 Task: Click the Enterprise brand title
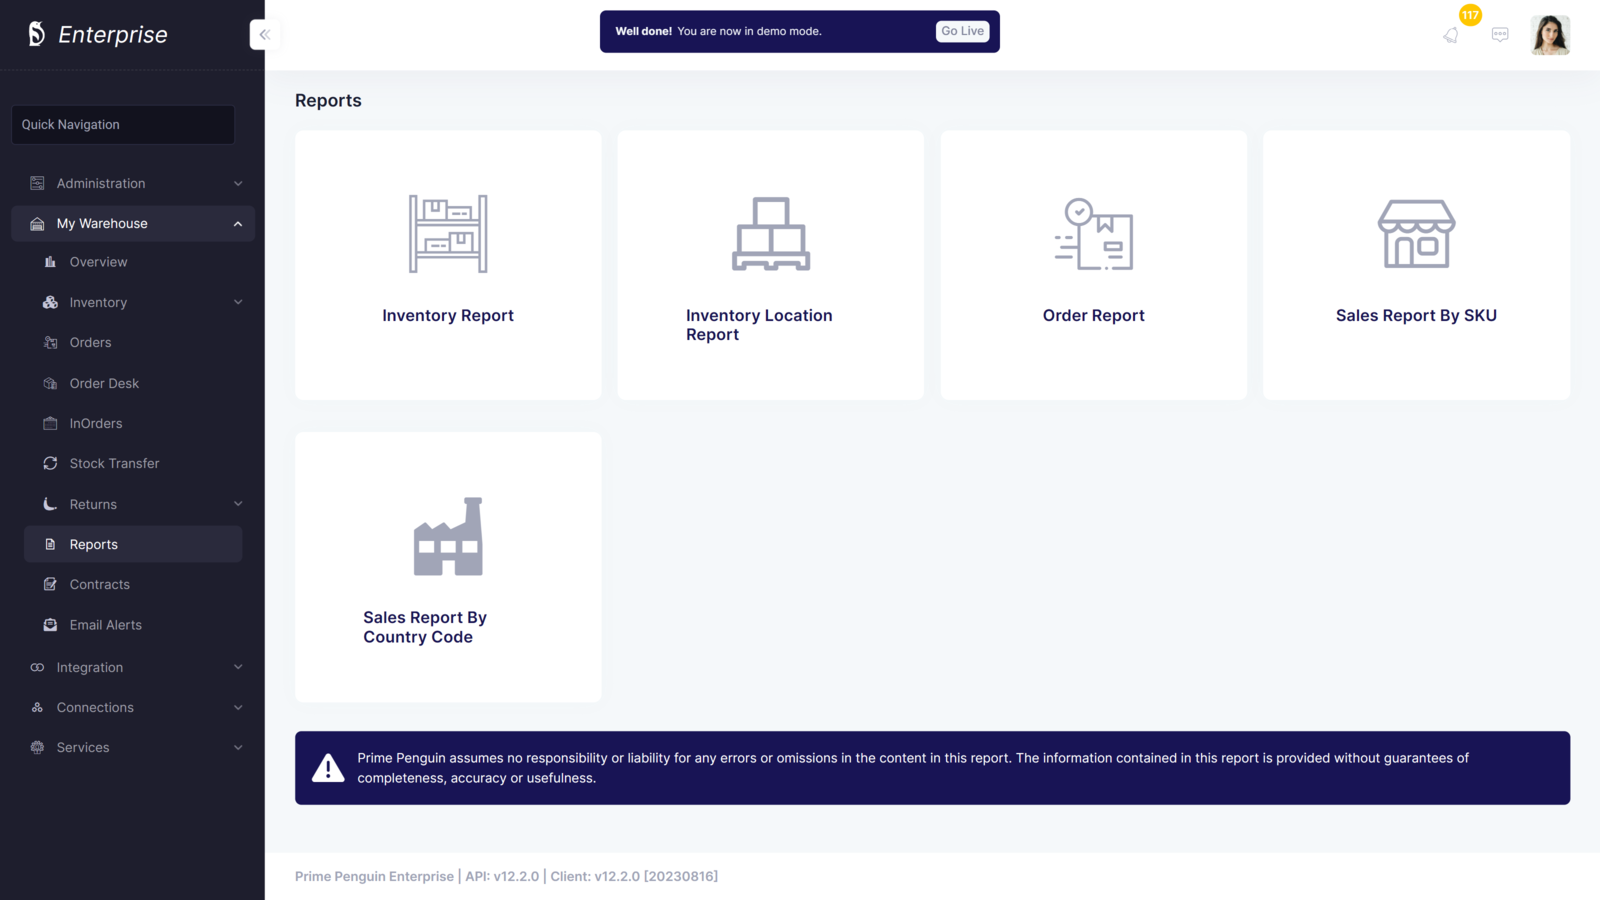[113, 35]
